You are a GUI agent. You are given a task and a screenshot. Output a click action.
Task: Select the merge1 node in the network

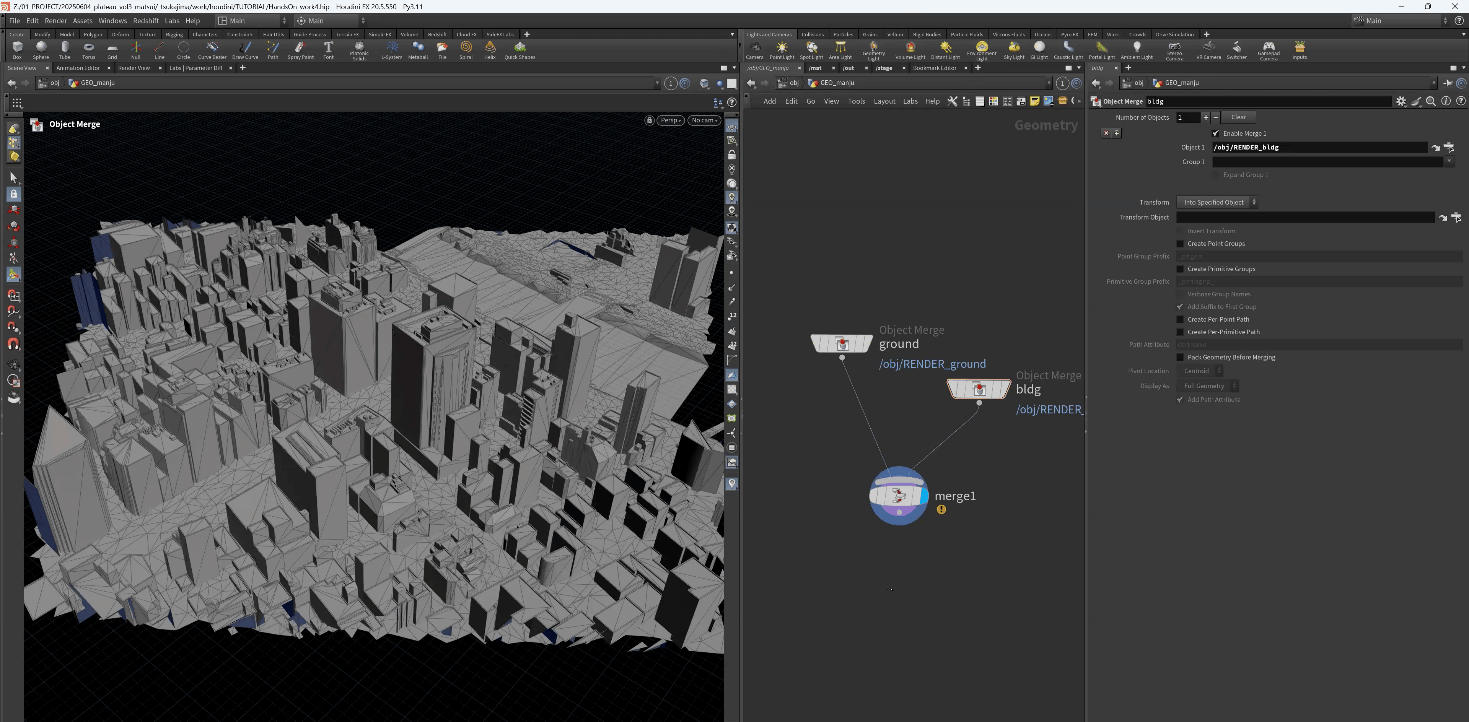tap(898, 495)
